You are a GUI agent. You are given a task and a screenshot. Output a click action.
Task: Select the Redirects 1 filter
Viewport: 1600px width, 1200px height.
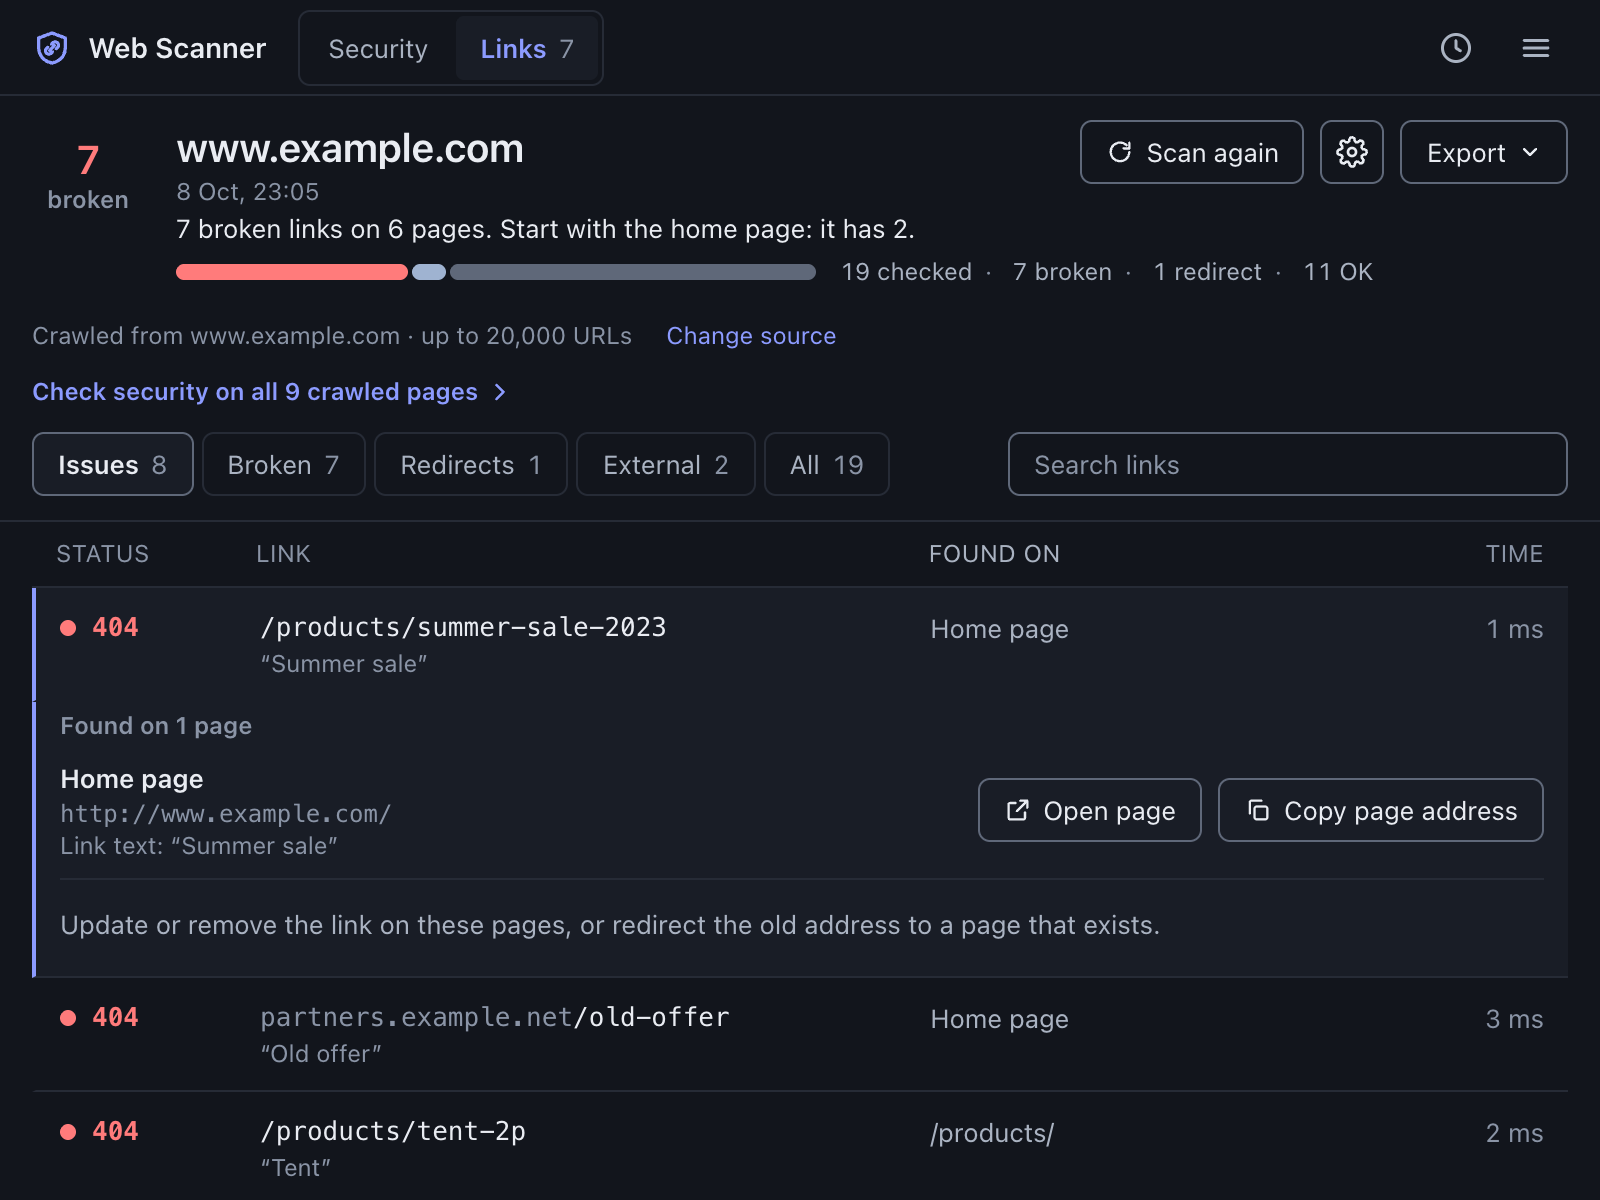(471, 464)
